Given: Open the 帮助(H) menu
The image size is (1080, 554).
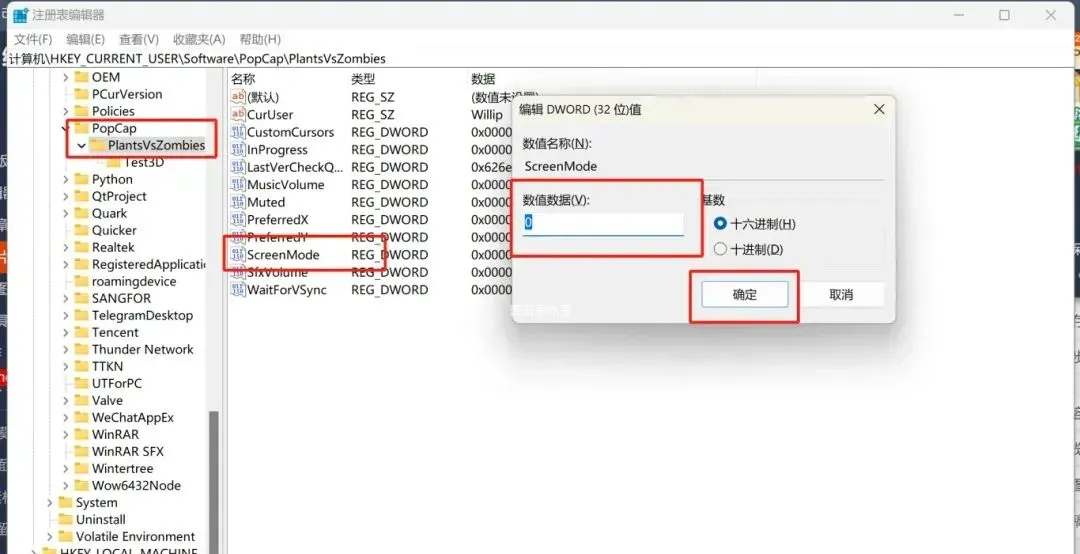Looking at the screenshot, I should [x=260, y=39].
